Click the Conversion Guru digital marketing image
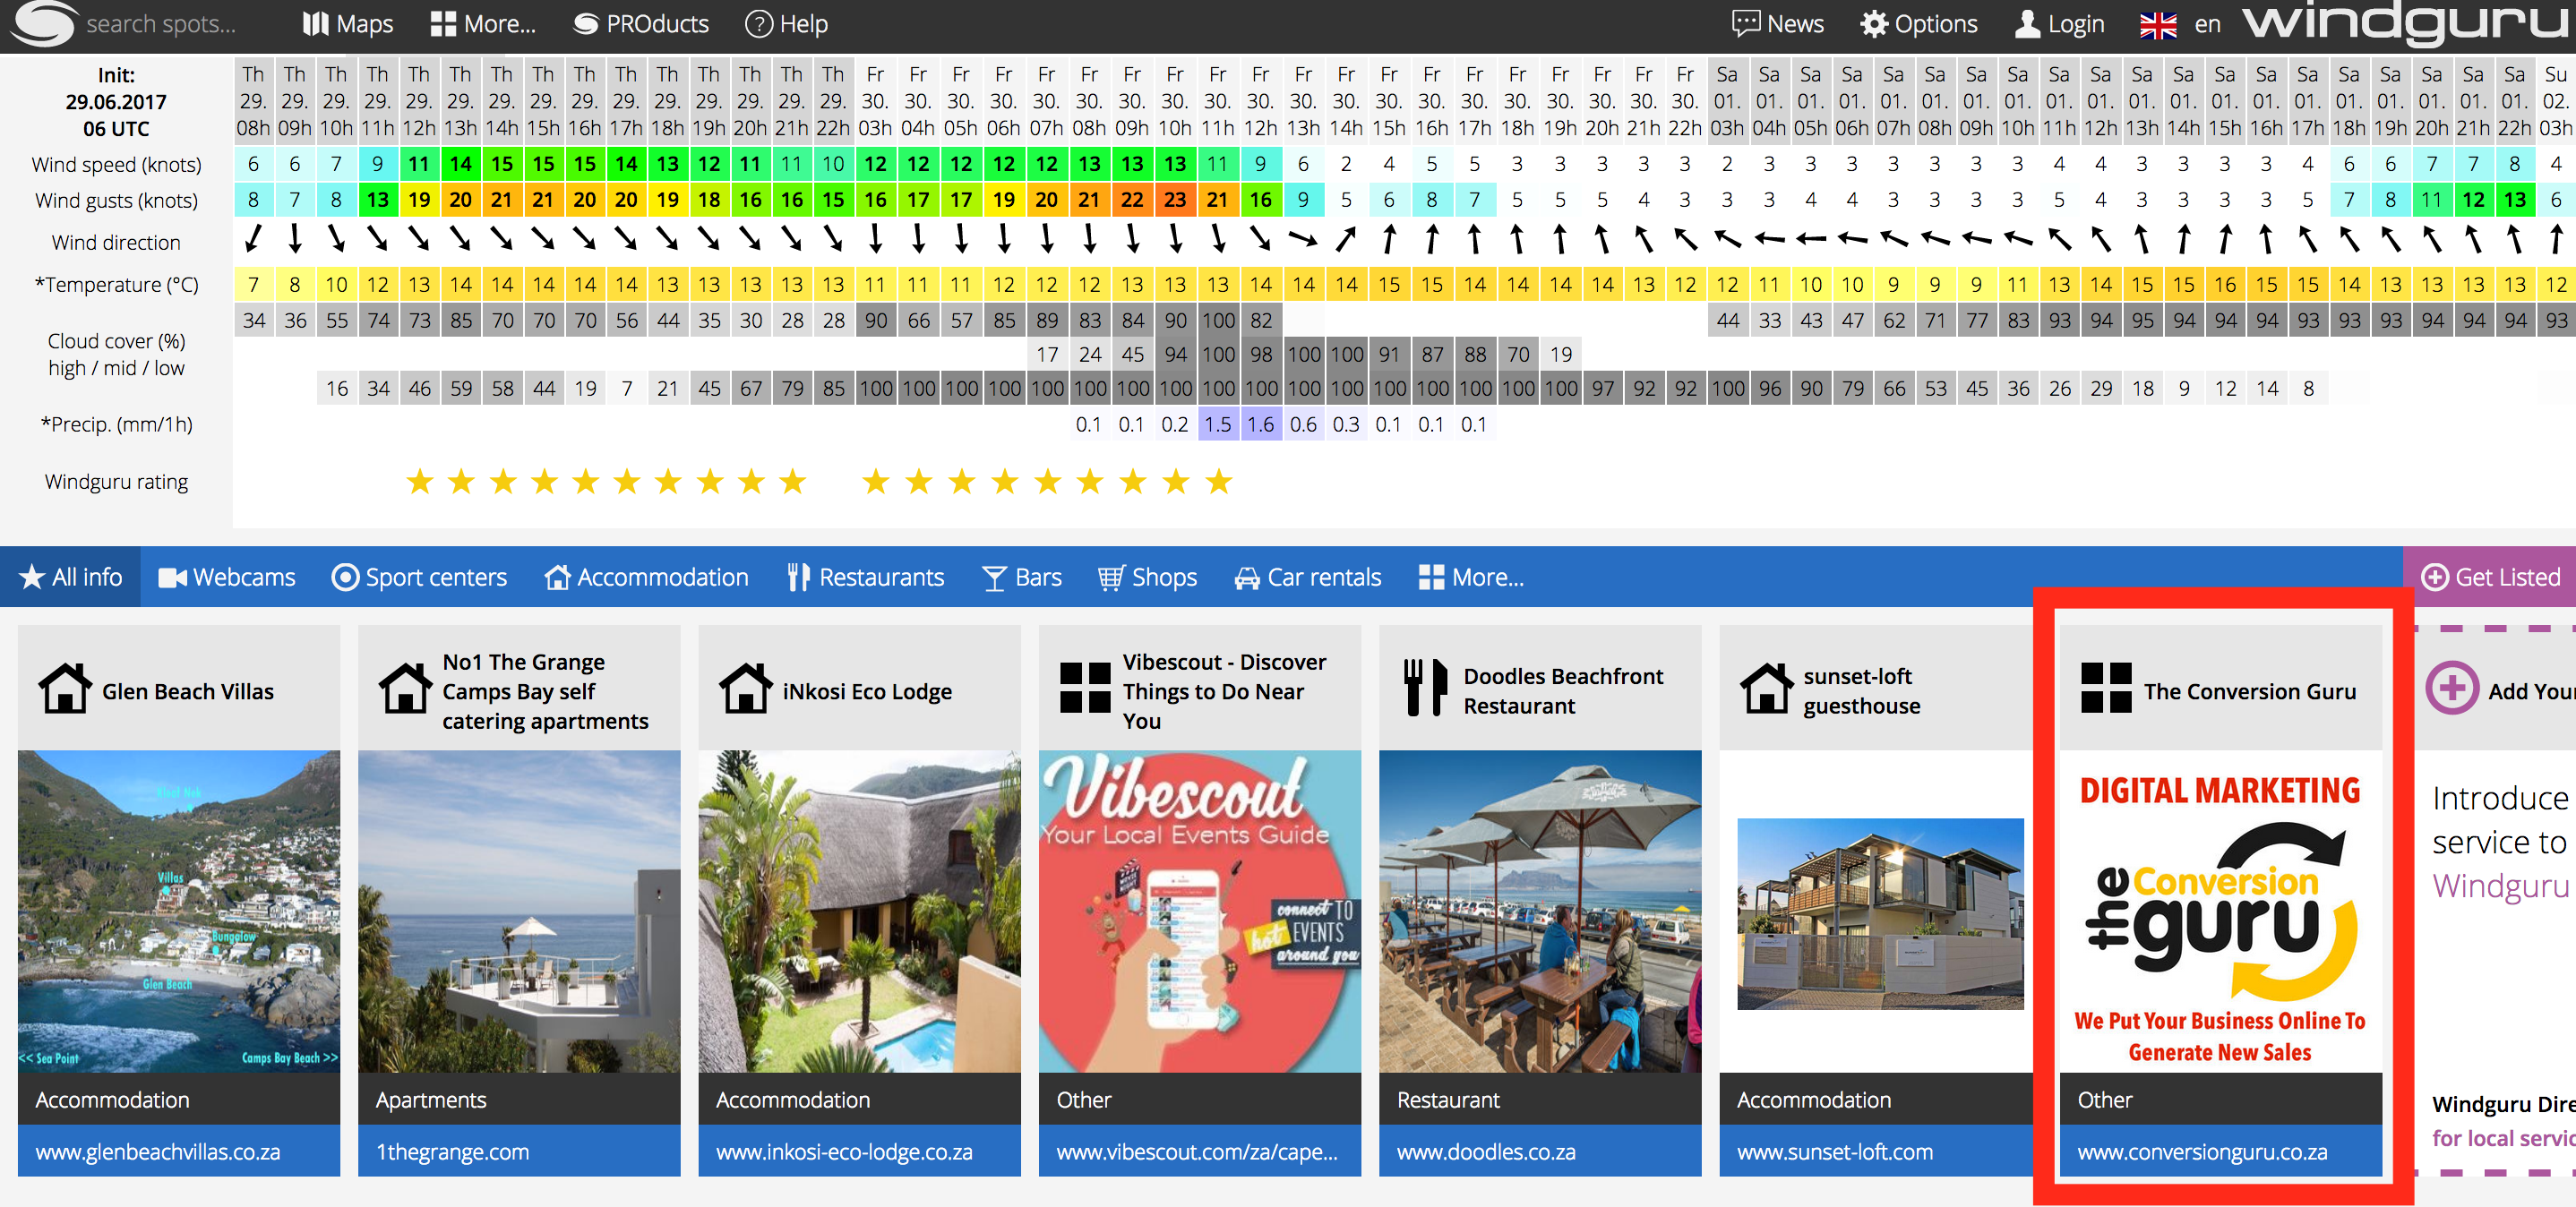This screenshot has width=2576, height=1207. point(2221,912)
